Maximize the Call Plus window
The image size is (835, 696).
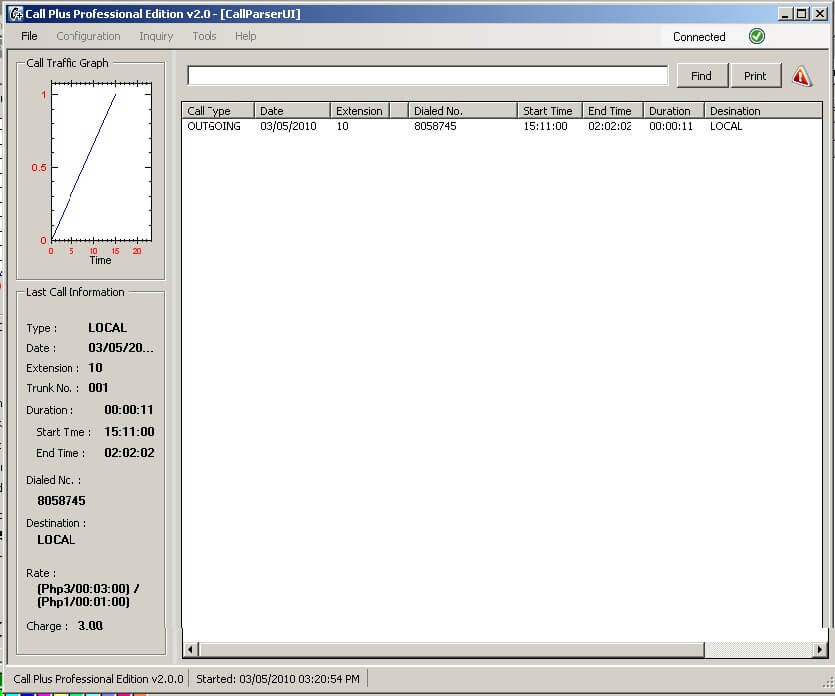coord(801,14)
